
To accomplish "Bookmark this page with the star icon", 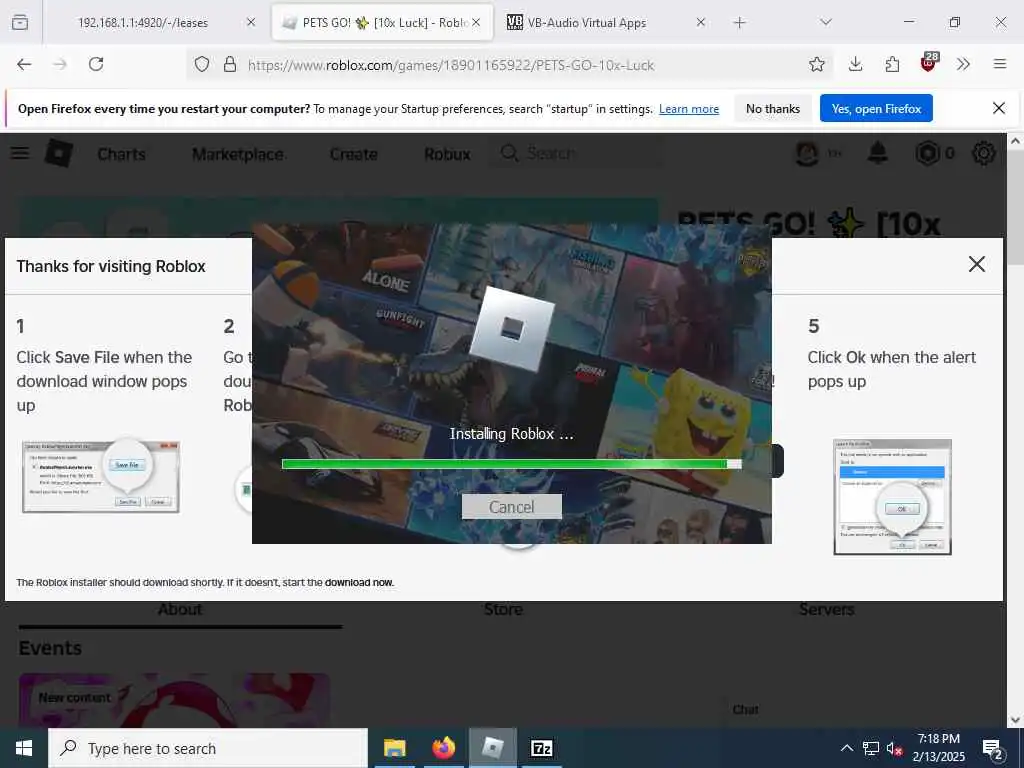I will [816, 64].
